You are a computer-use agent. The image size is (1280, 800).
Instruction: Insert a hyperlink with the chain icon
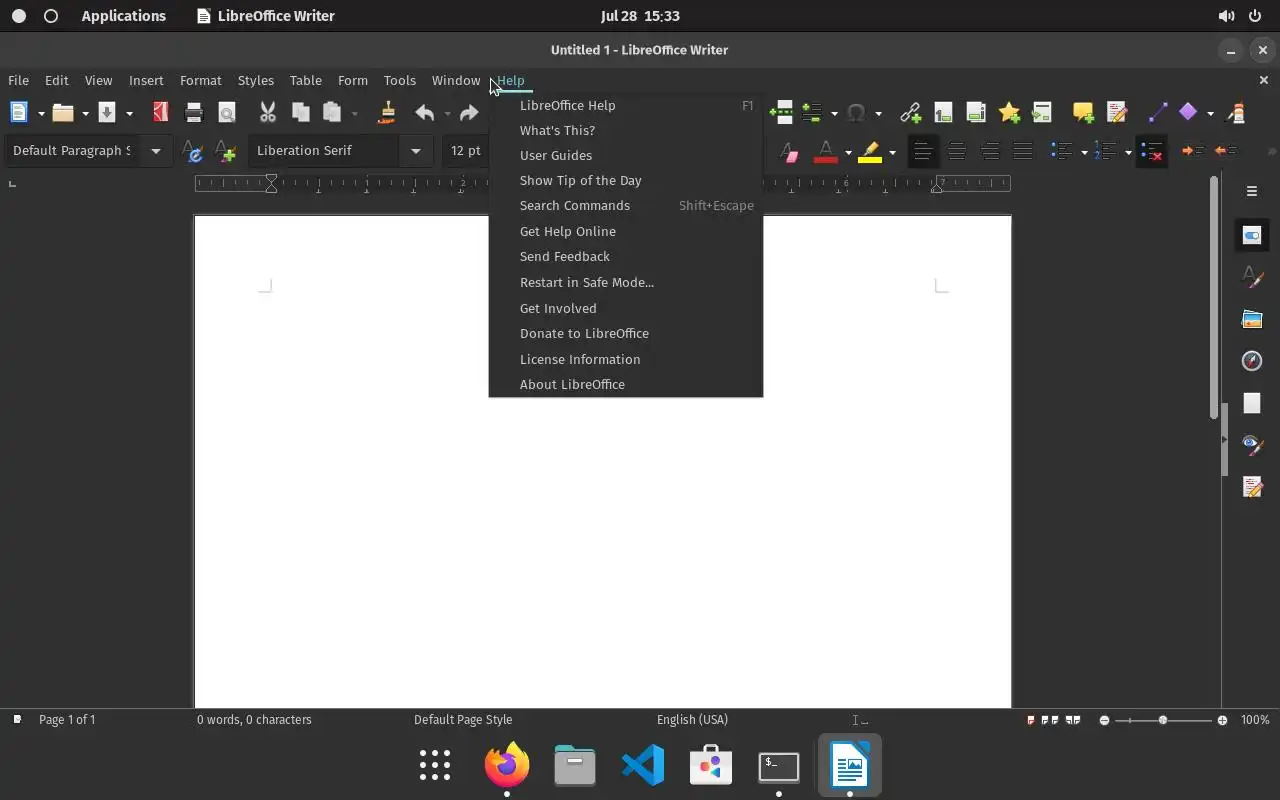(910, 113)
